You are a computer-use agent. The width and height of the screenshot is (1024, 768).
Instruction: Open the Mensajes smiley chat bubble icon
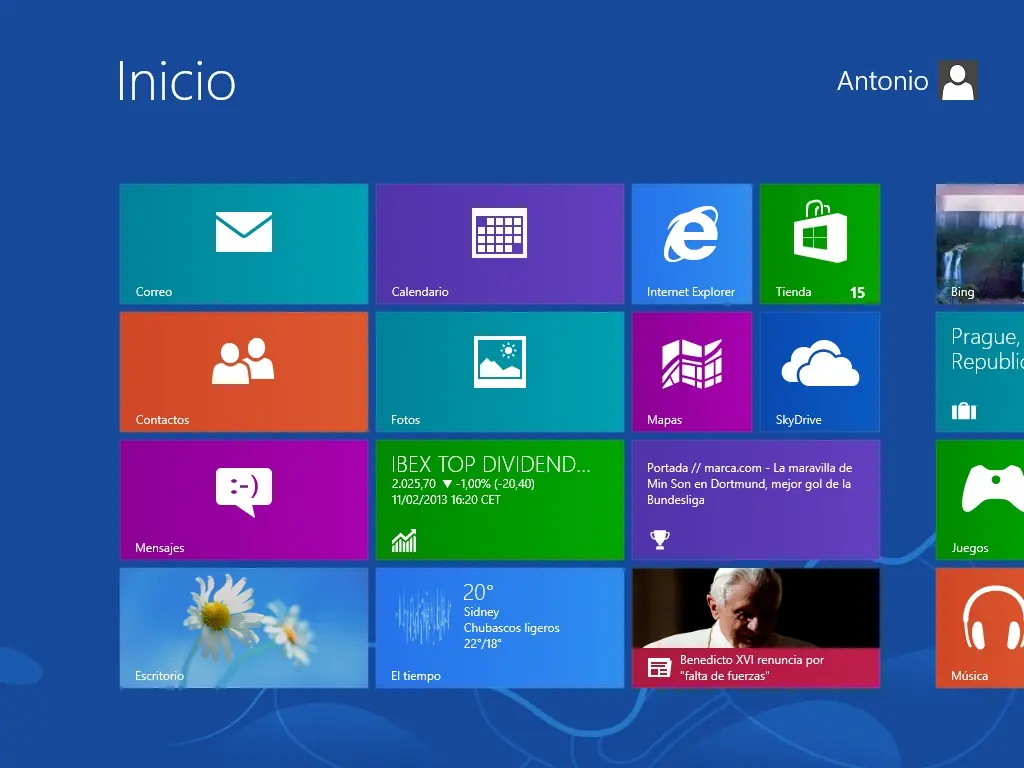(x=244, y=492)
